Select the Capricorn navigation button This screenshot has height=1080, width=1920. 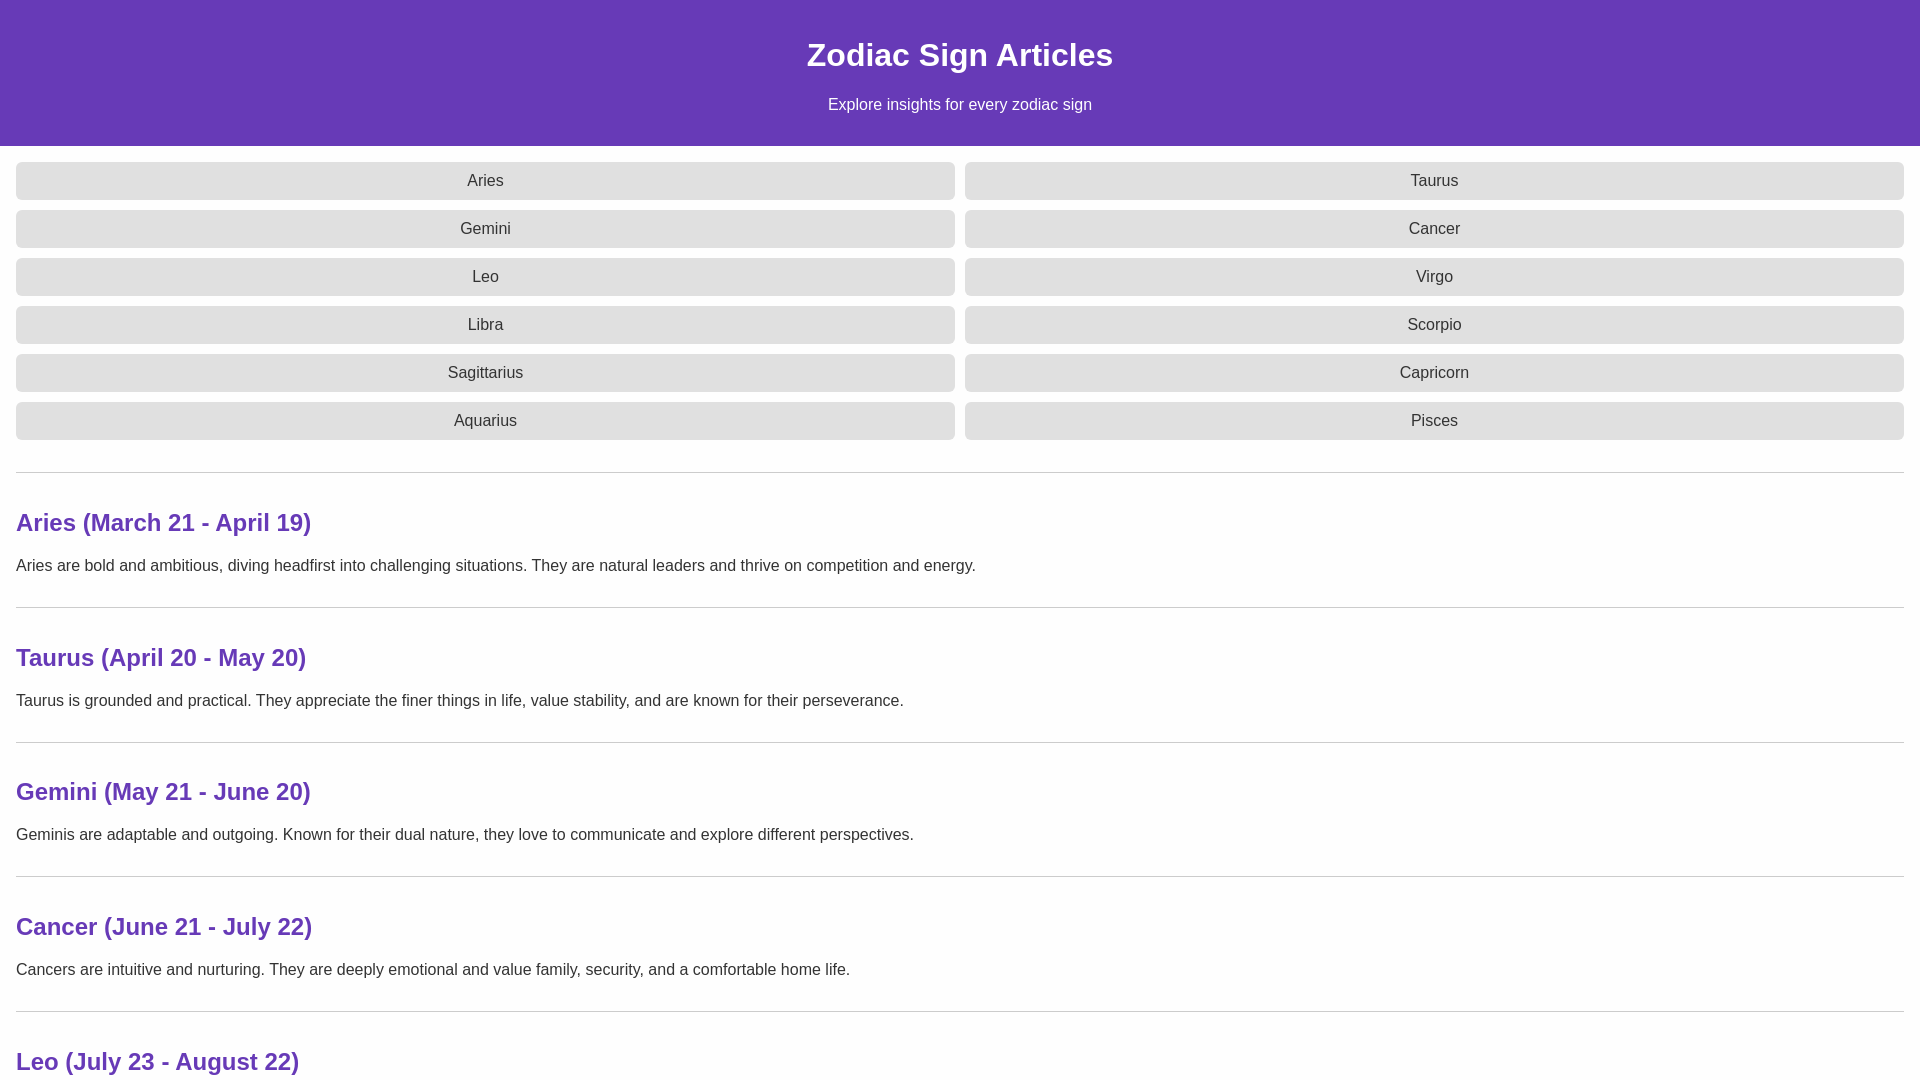coord(1433,373)
